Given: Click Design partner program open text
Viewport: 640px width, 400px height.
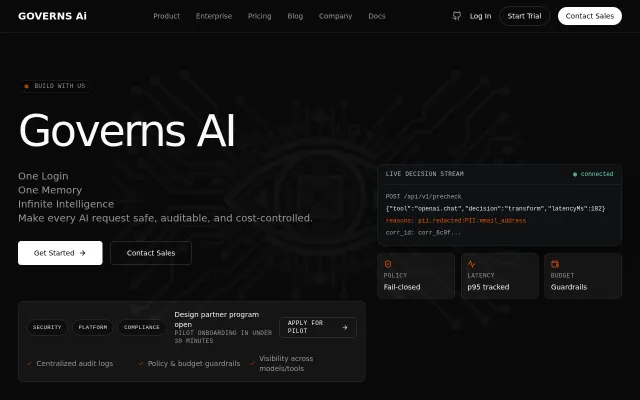Looking at the screenshot, I should coord(216,320).
